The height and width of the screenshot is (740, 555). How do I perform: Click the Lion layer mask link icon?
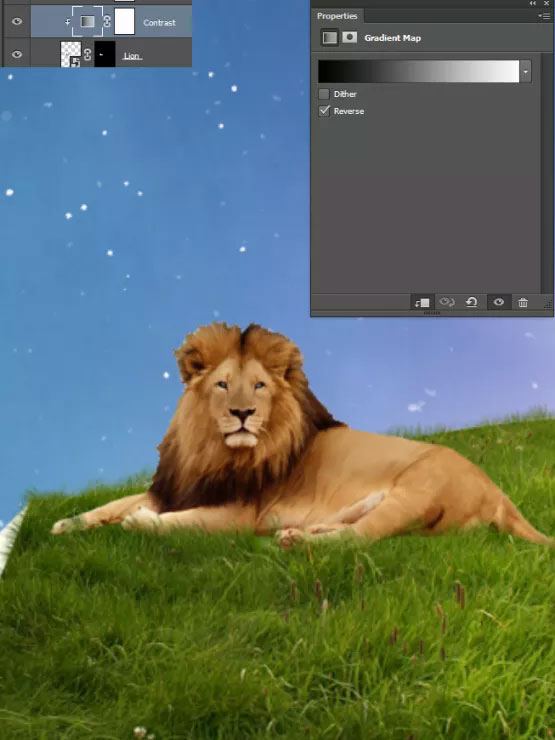88,55
